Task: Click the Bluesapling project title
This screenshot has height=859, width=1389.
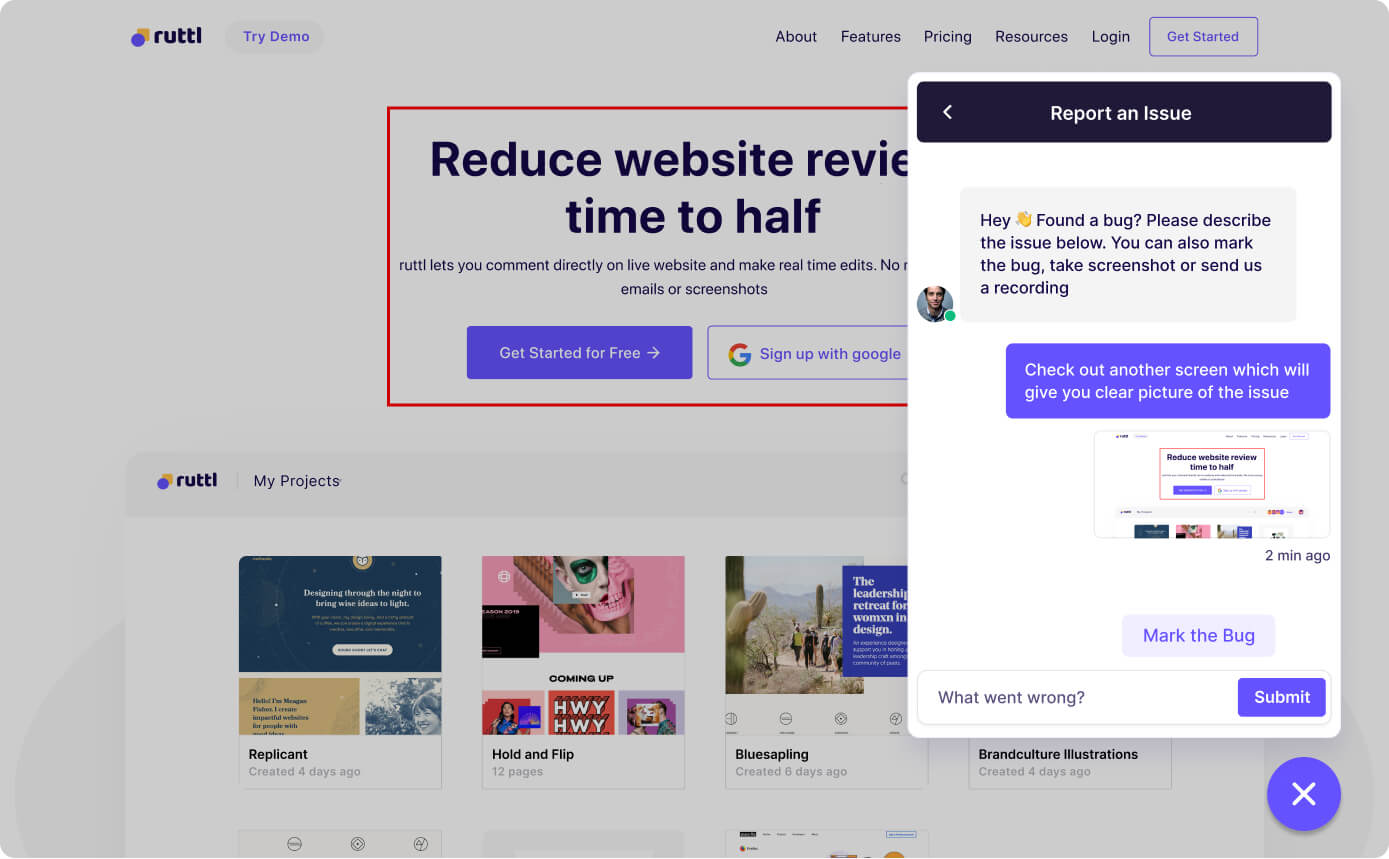Action: (x=772, y=754)
